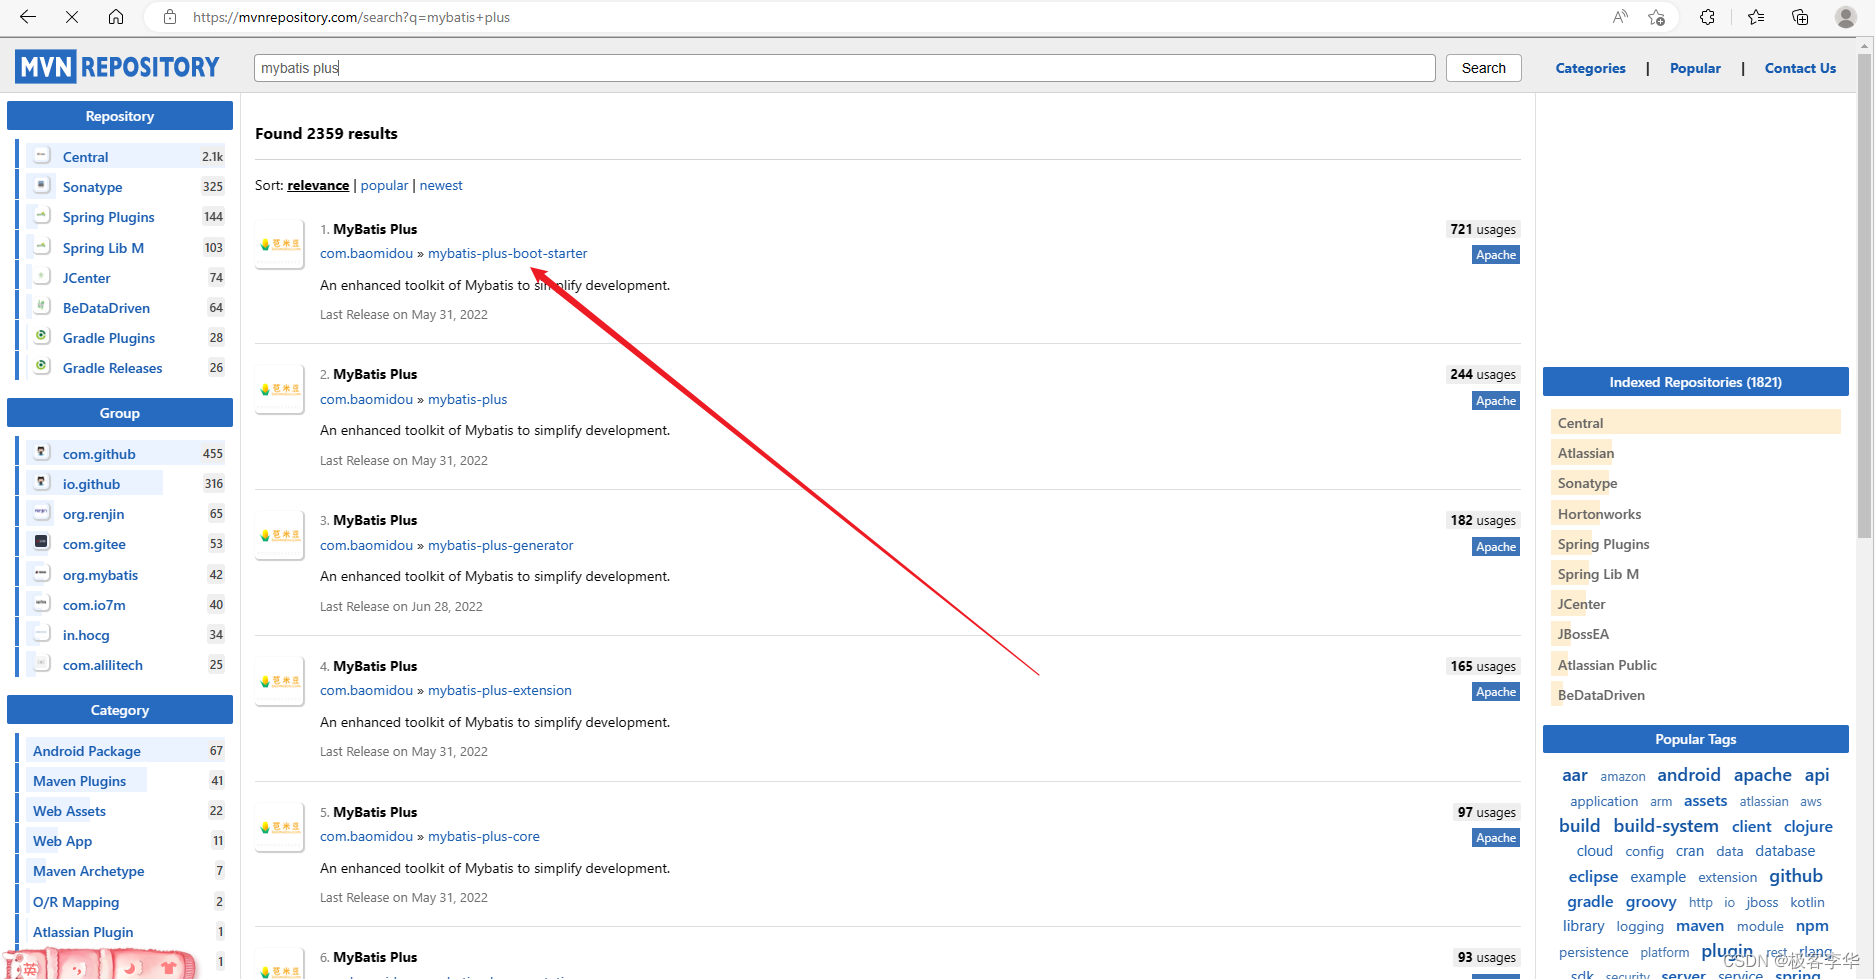
Task: Filter by Web Assets category
Action: (x=69, y=811)
